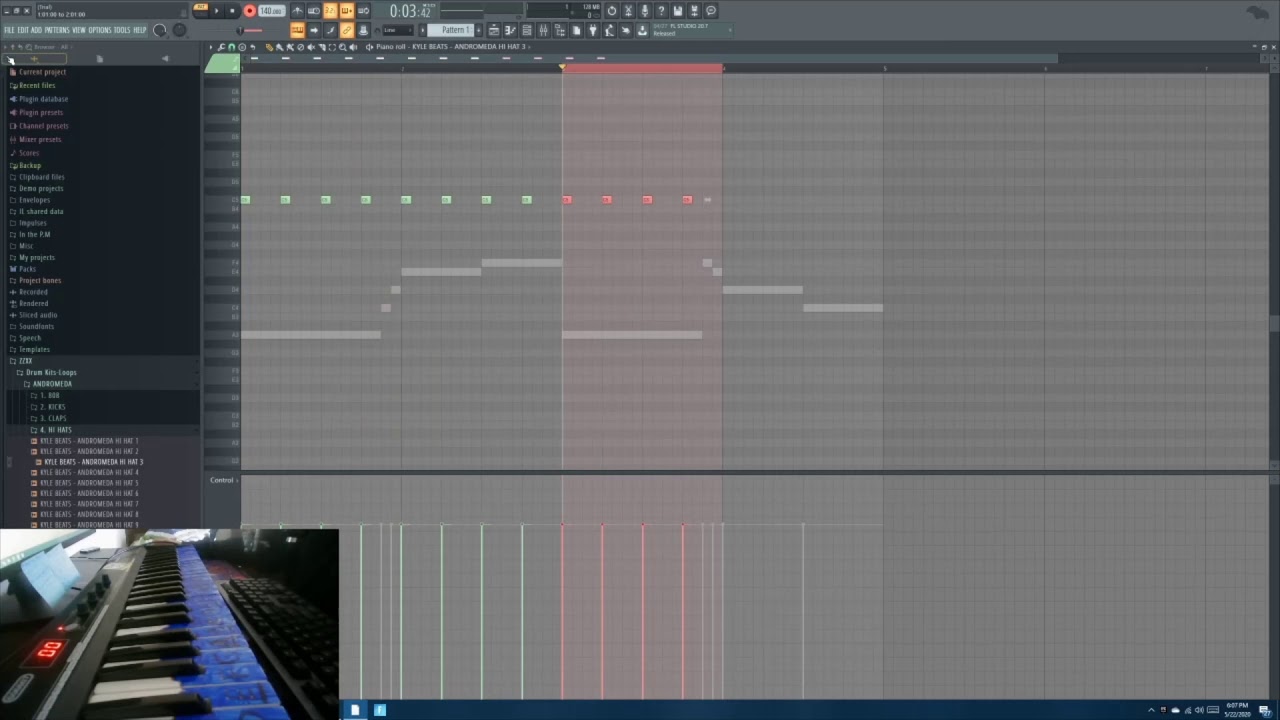Click the piano roll vertical scrollbar
The width and height of the screenshot is (1280, 720).
pos(1274,325)
